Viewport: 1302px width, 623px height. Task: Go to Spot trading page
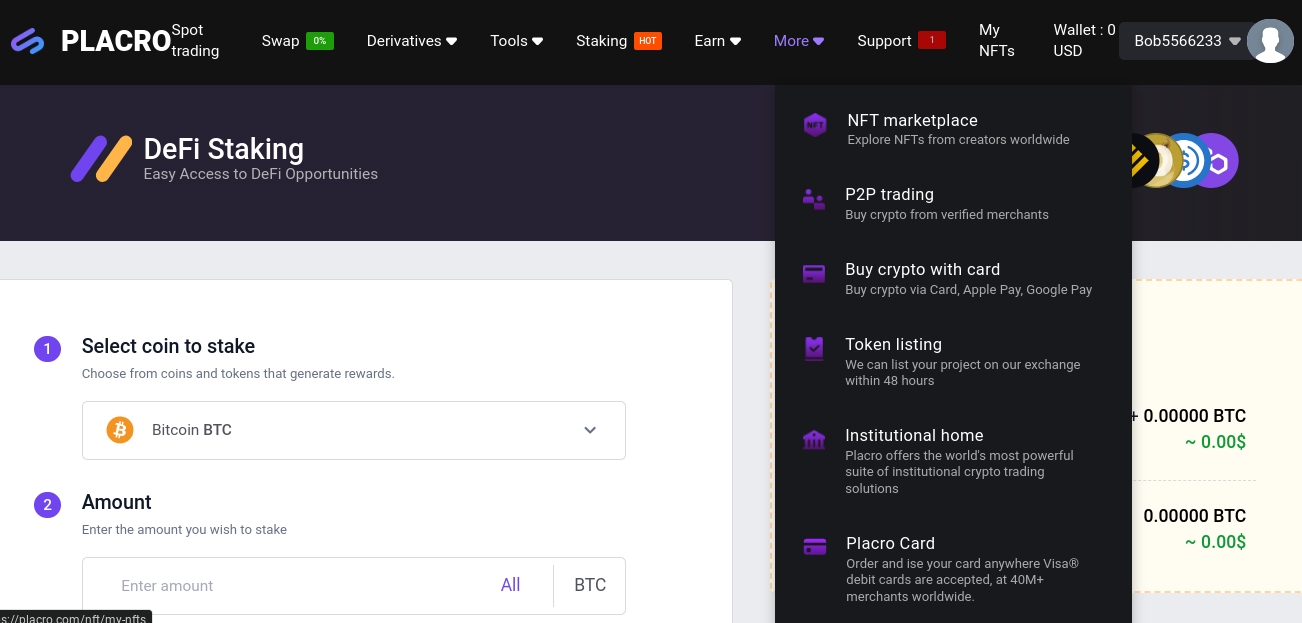pos(195,41)
